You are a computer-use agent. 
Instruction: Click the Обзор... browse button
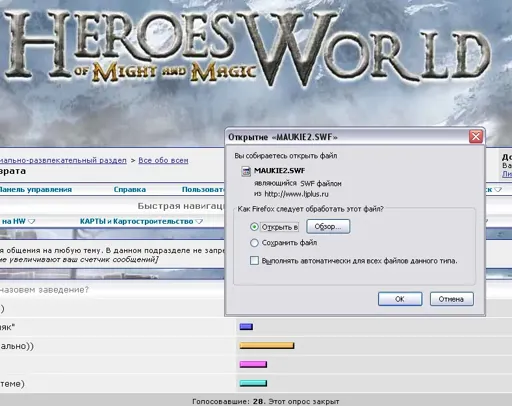(328, 227)
